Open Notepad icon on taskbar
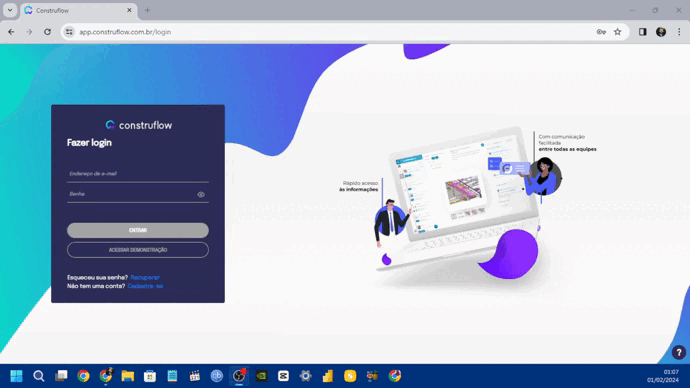 pyautogui.click(x=172, y=376)
